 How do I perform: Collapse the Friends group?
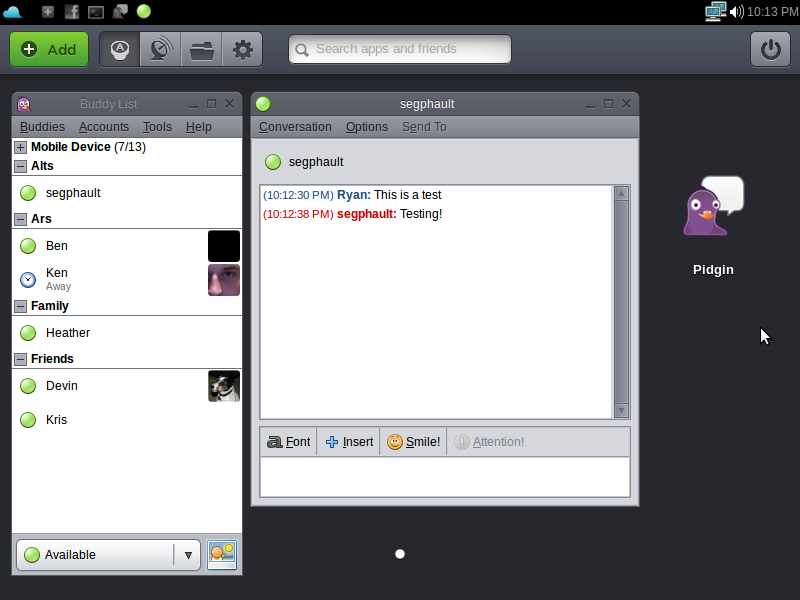point(20,359)
